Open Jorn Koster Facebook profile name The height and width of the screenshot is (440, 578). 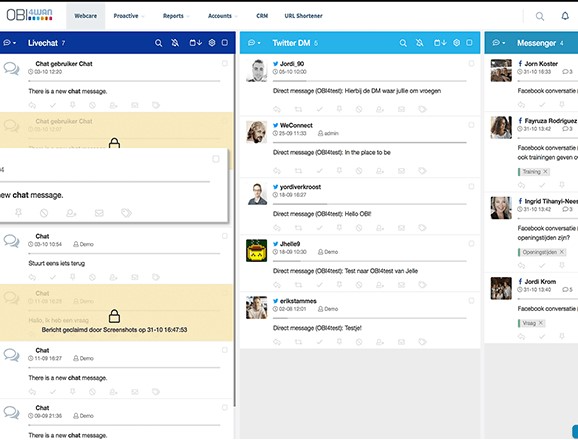541,63
